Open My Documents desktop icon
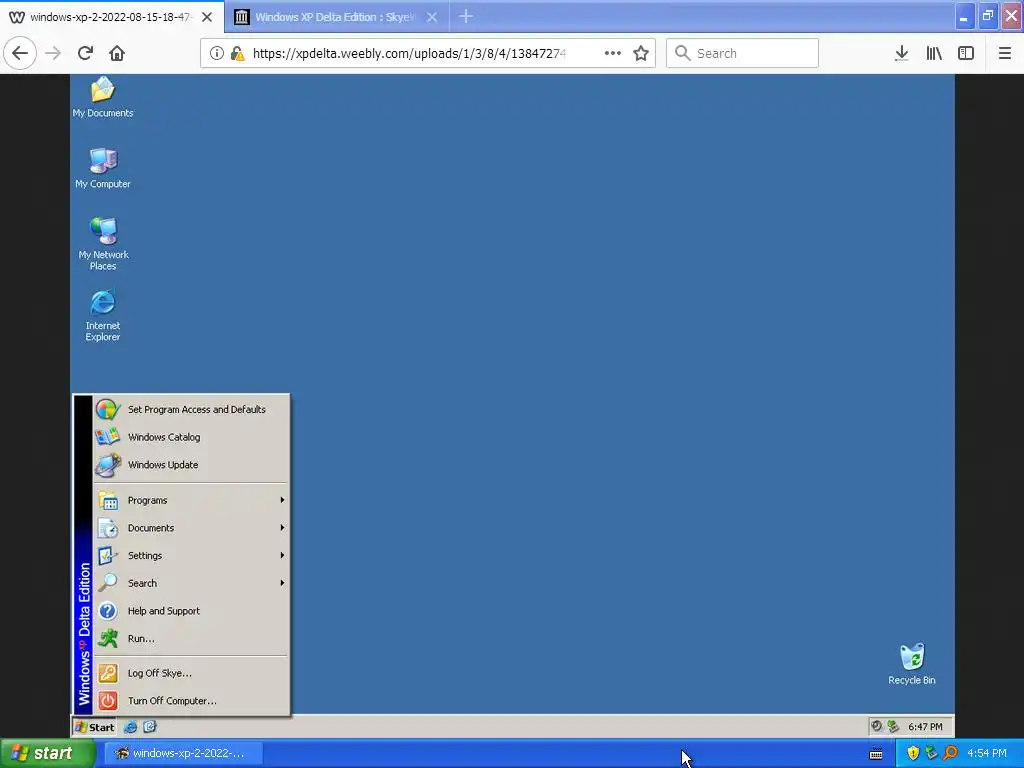Image resolution: width=1024 pixels, height=768 pixels. [103, 97]
